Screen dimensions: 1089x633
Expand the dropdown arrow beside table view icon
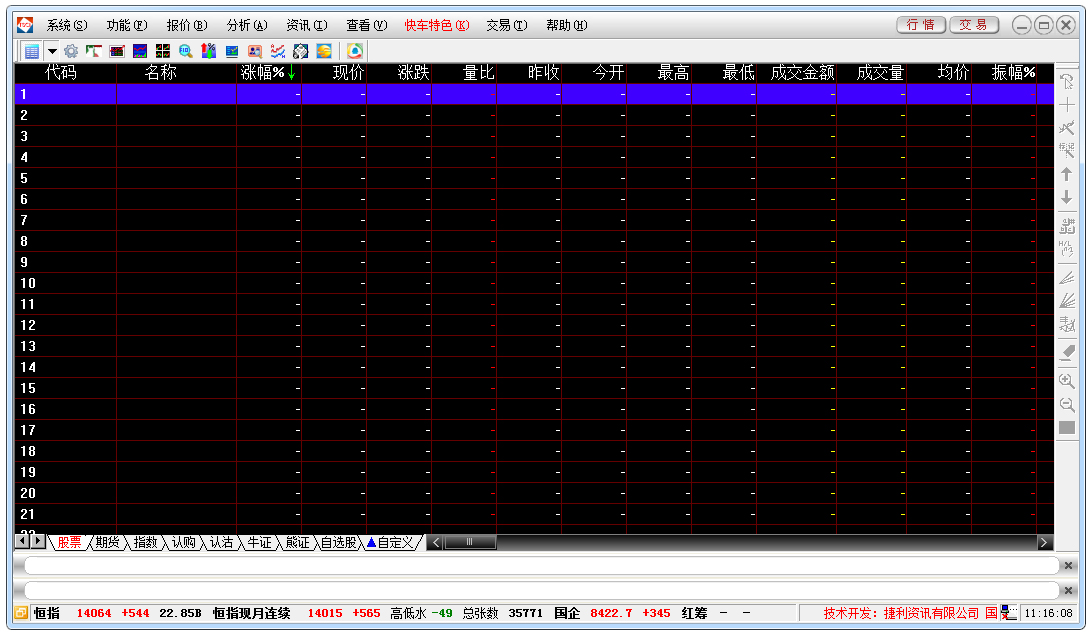coord(51,51)
